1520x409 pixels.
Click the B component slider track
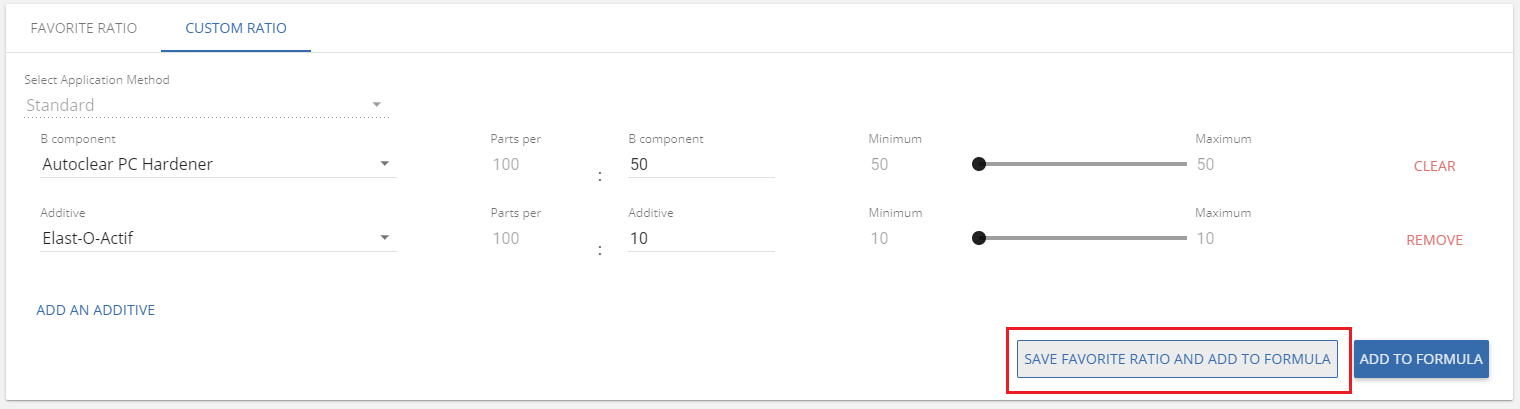point(1083,164)
